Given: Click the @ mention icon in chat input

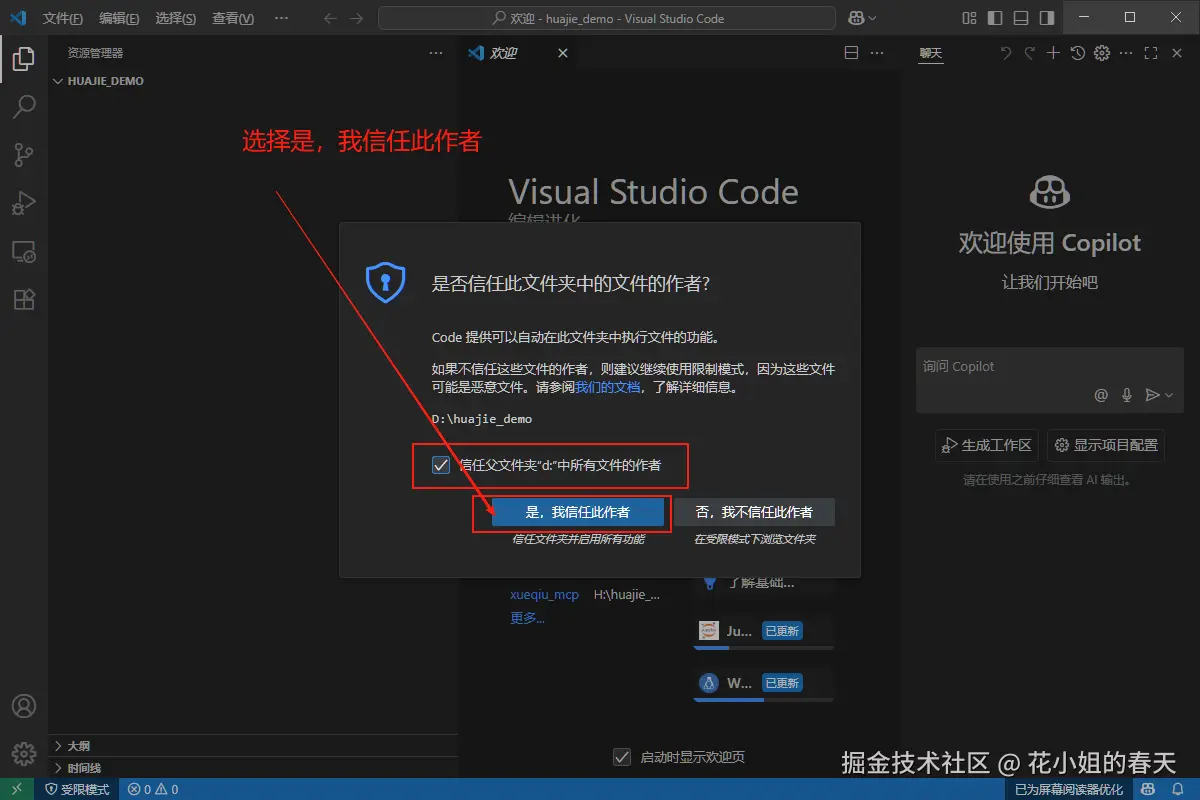Looking at the screenshot, I should coord(1101,395).
